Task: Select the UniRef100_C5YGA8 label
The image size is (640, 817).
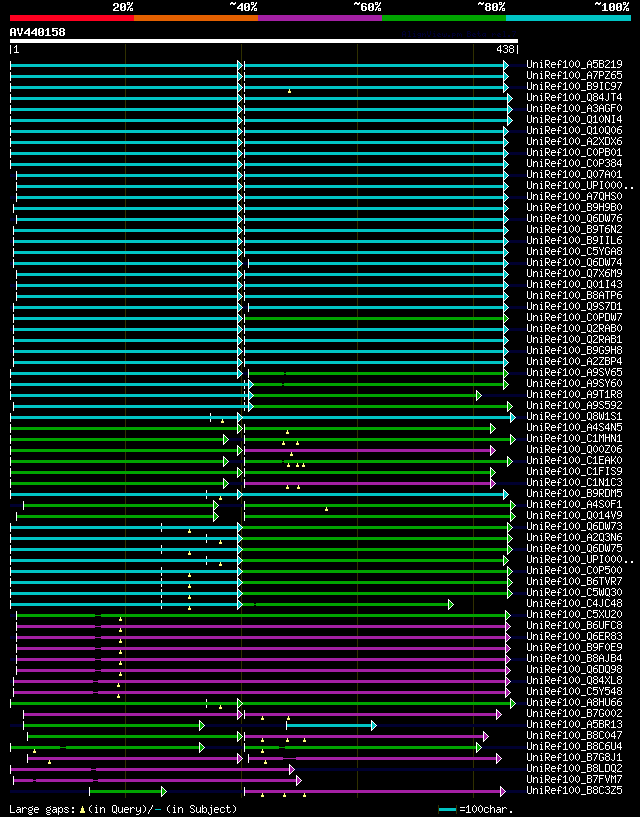Action: pyautogui.click(x=574, y=251)
